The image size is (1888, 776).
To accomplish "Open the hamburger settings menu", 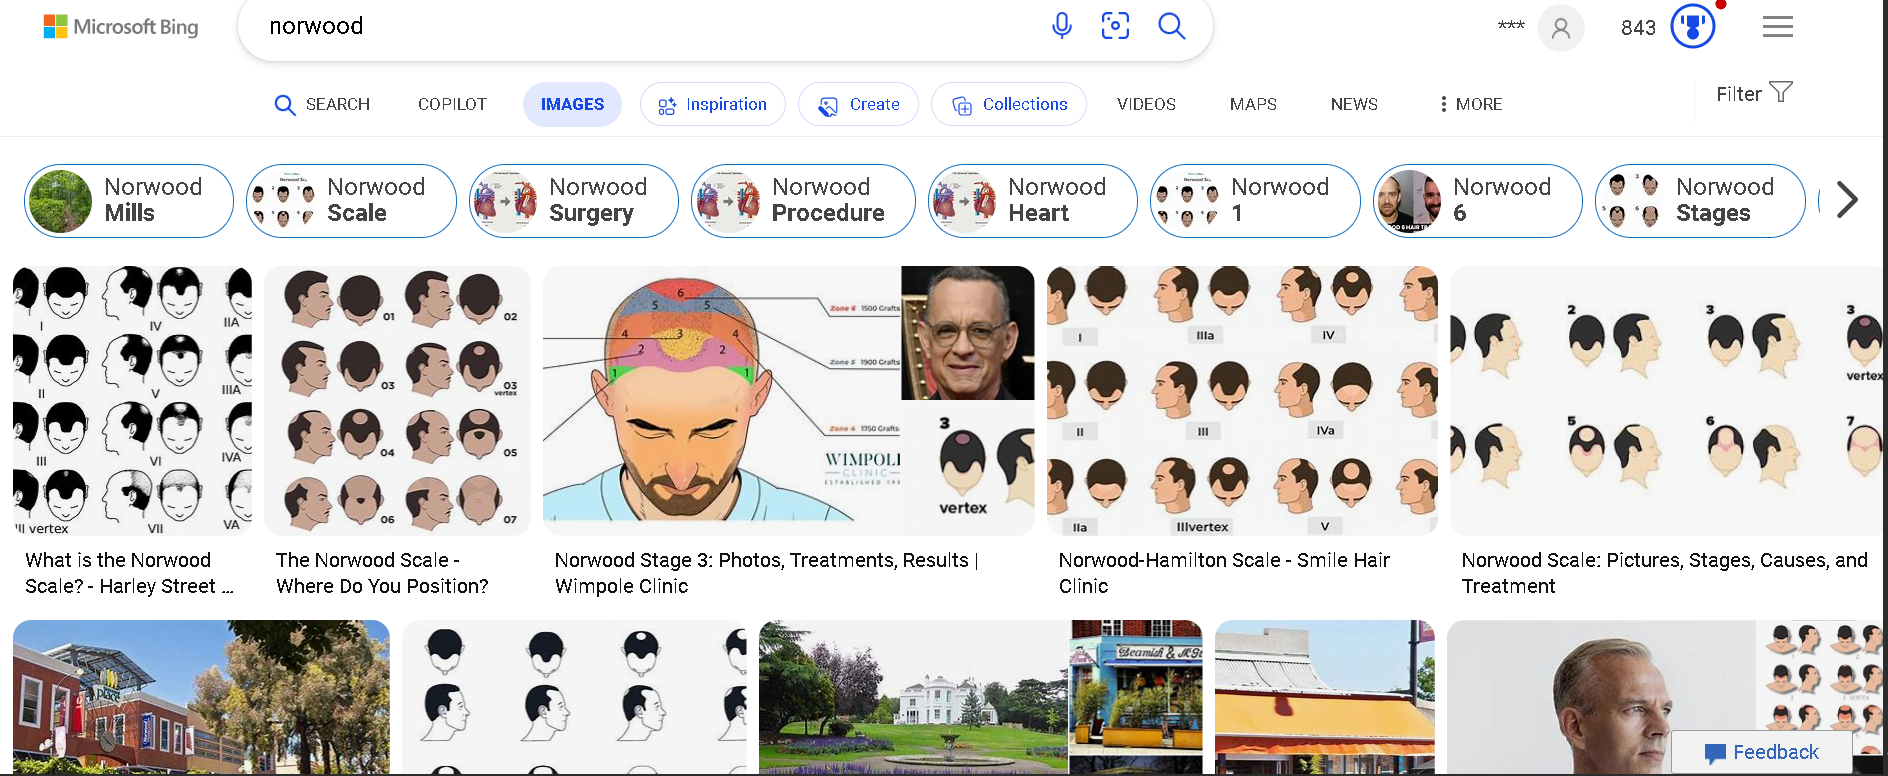I will click(x=1777, y=27).
